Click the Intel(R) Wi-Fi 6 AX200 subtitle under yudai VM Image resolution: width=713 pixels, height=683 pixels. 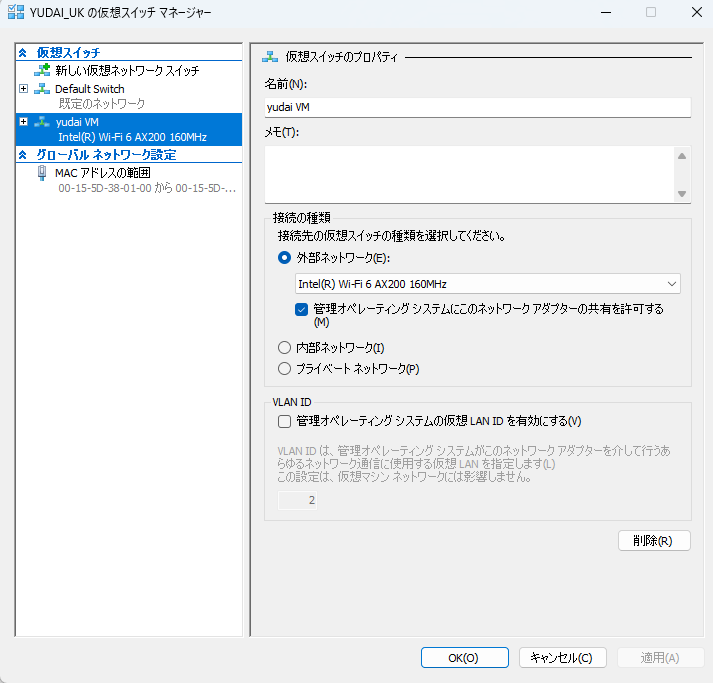[132, 137]
